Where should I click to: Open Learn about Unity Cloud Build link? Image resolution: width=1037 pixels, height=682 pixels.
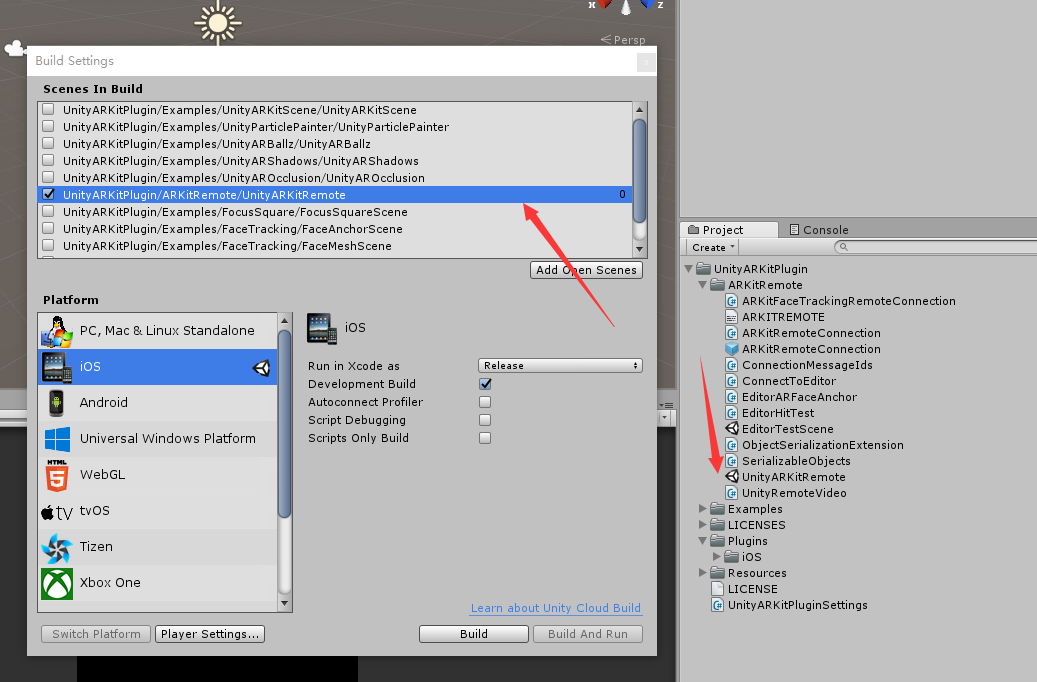555,608
